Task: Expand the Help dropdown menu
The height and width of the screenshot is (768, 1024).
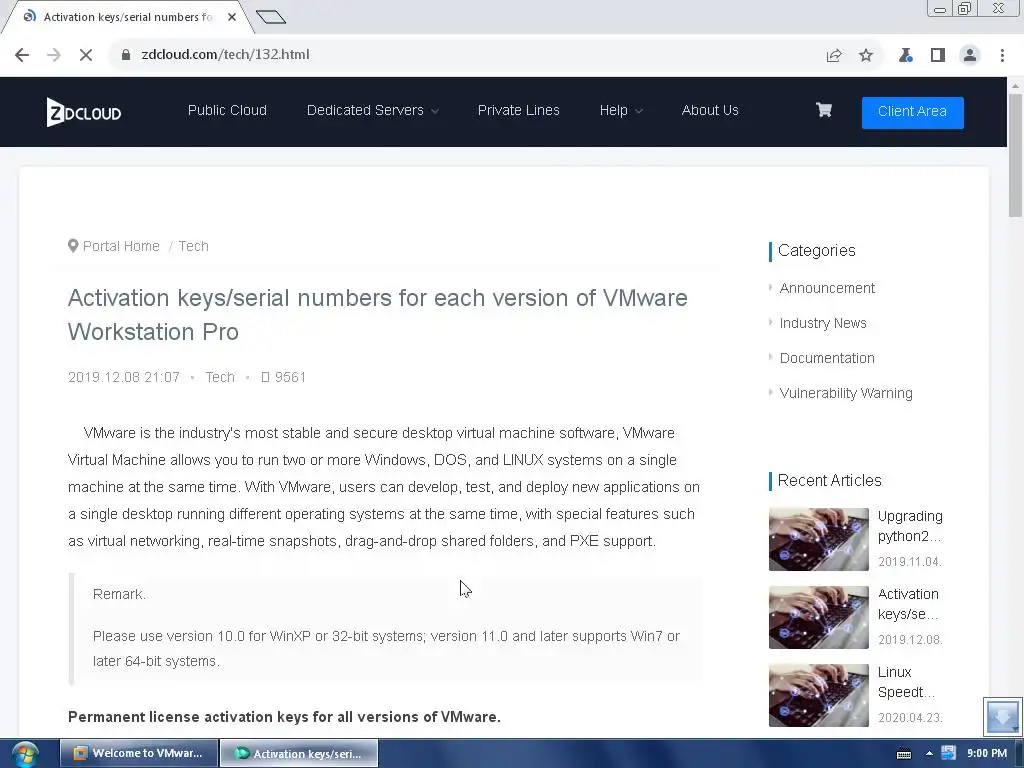Action: (621, 110)
